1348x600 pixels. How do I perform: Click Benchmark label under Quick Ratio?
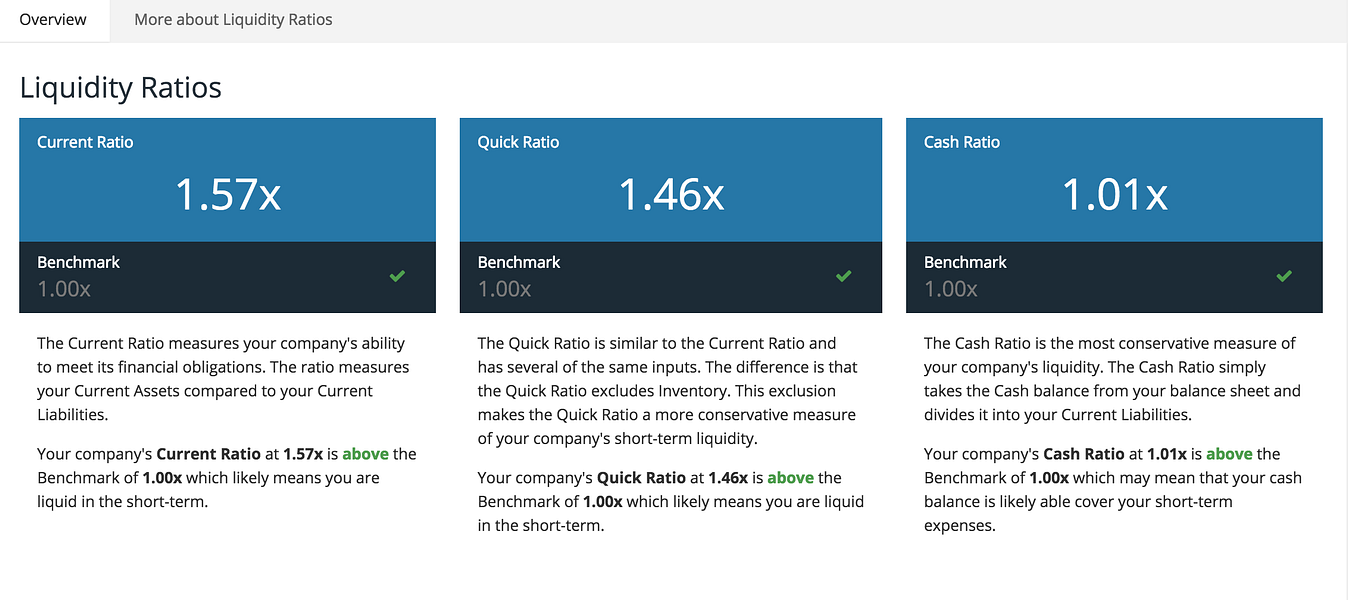518,262
